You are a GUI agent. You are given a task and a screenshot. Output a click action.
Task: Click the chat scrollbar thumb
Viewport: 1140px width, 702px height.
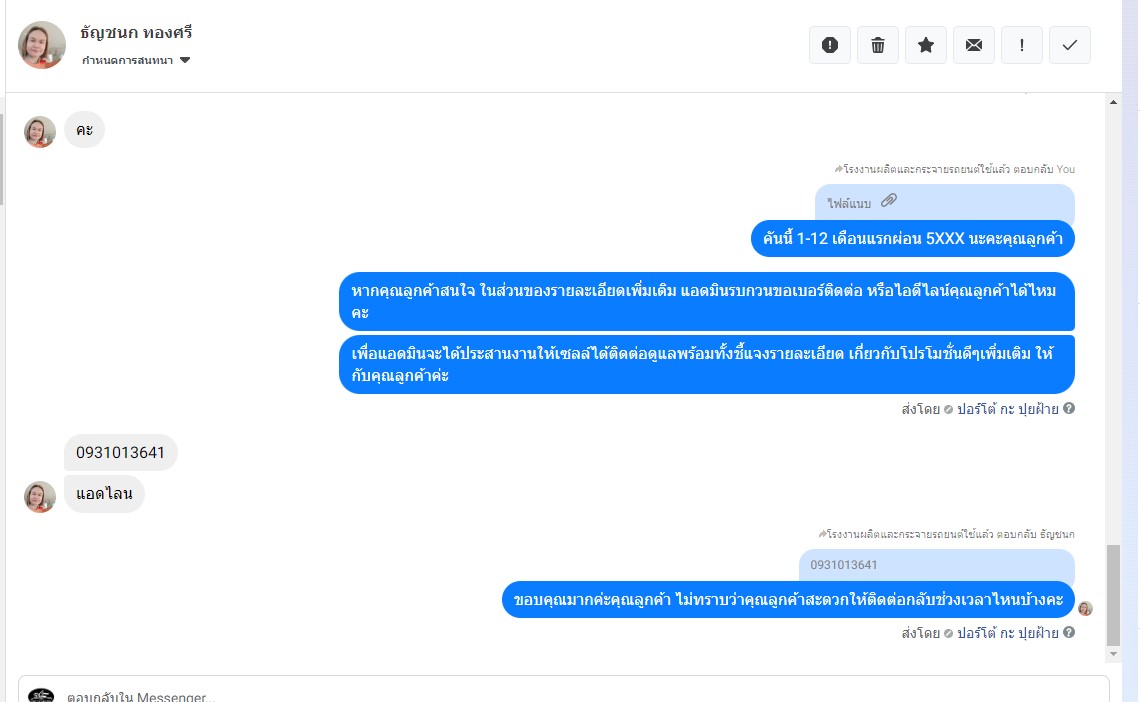[x=1113, y=595]
